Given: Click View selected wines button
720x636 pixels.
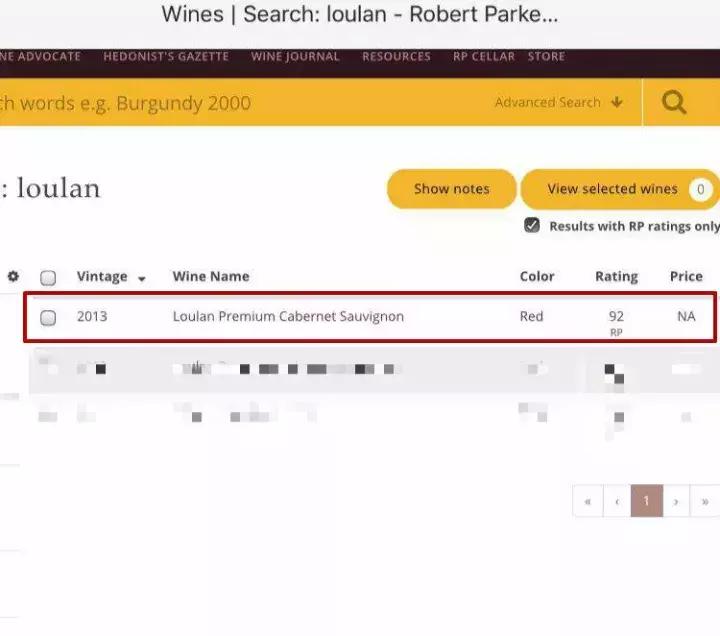Looking at the screenshot, I should click(x=620, y=189).
